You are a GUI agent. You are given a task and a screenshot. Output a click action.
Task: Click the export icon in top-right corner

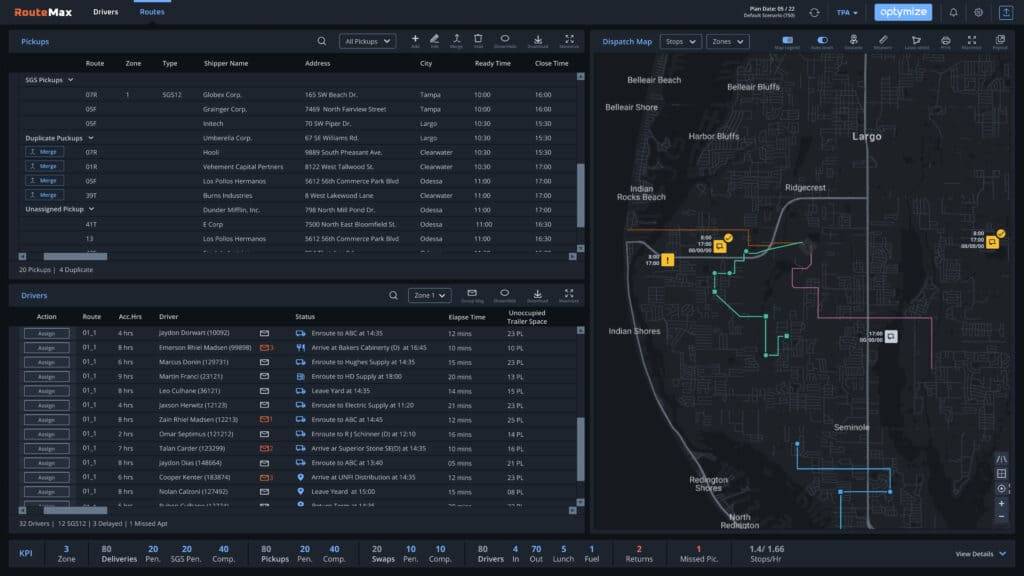click(x=1006, y=12)
